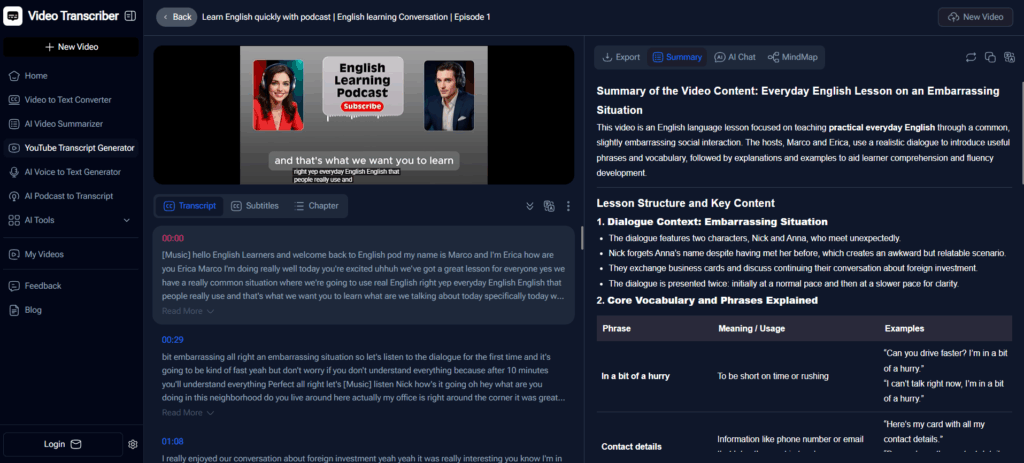Viewport: 1024px width, 463px height.
Task: Click the Video Transcriber logo icon
Action: coord(12,16)
